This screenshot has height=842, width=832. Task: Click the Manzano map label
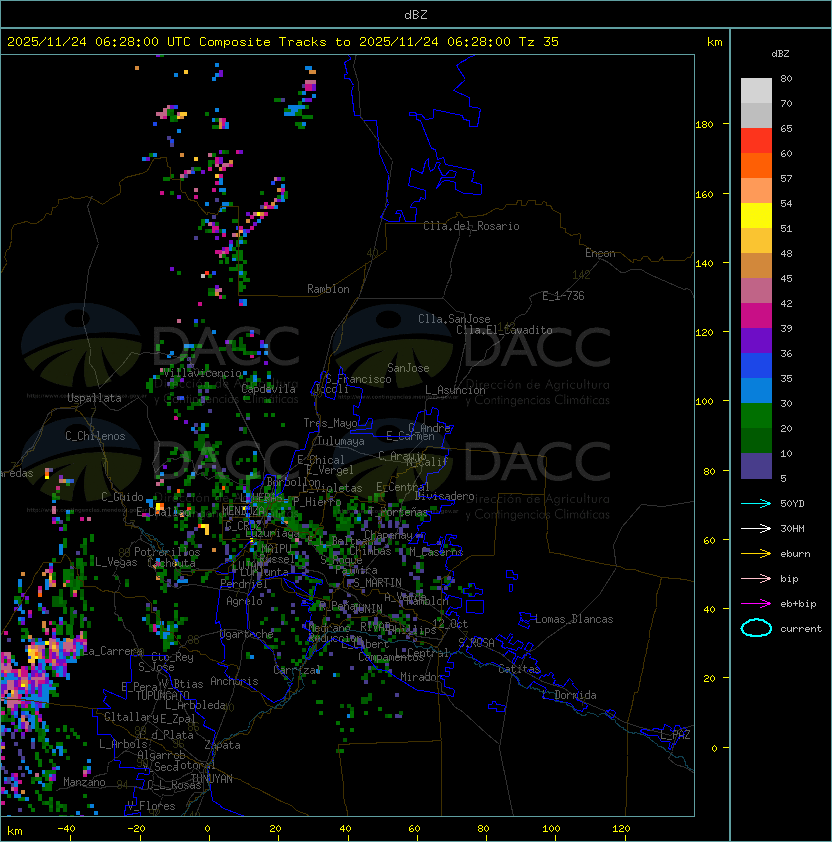coord(84,782)
